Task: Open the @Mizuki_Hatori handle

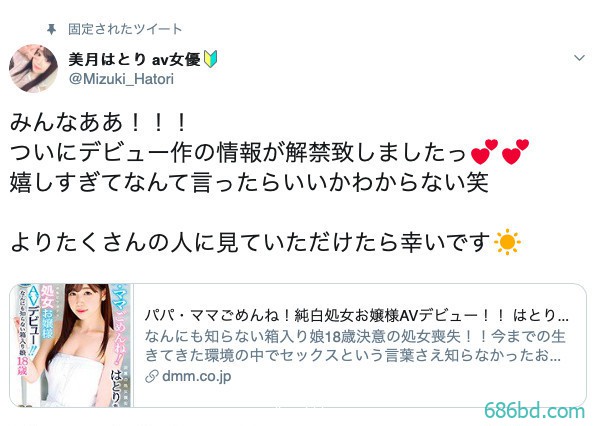Action: (121, 79)
